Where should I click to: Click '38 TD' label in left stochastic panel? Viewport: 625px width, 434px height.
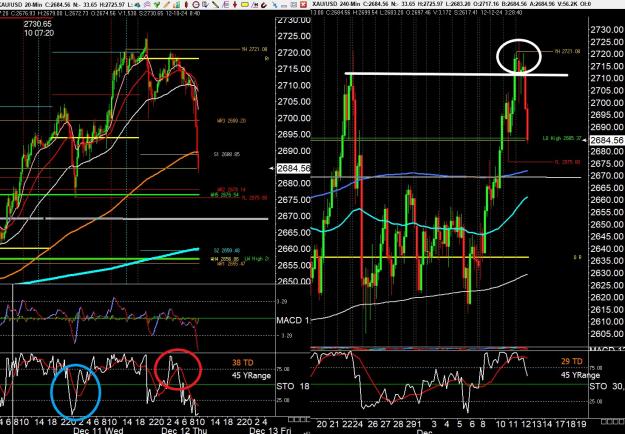click(x=242, y=363)
